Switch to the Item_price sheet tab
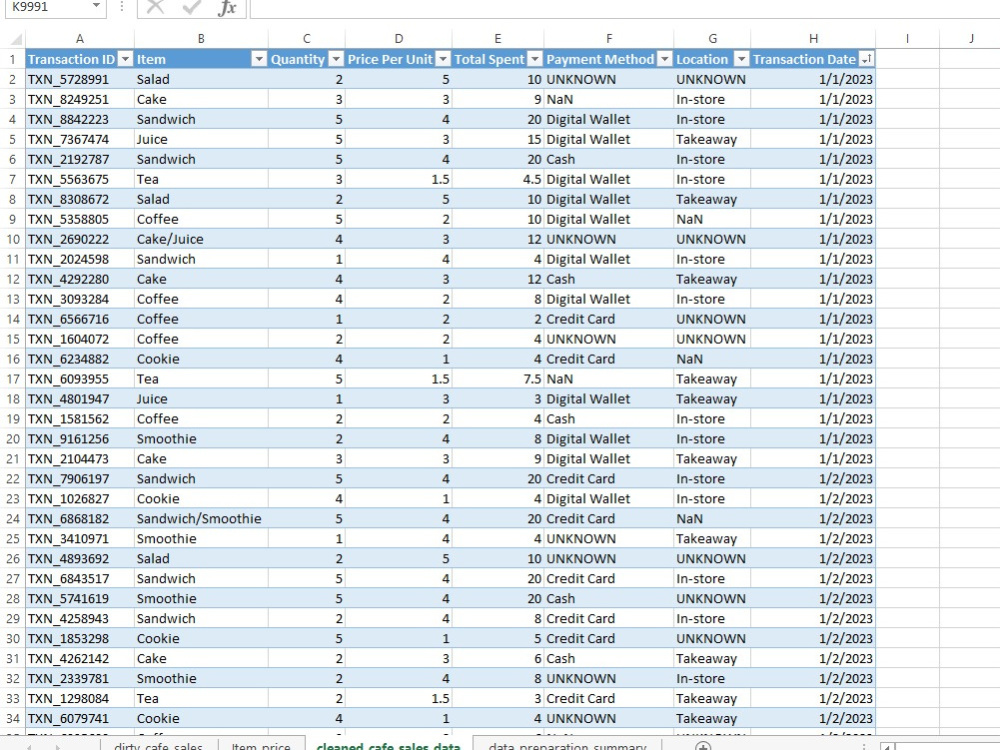The width and height of the screenshot is (1000, 750). 260,746
